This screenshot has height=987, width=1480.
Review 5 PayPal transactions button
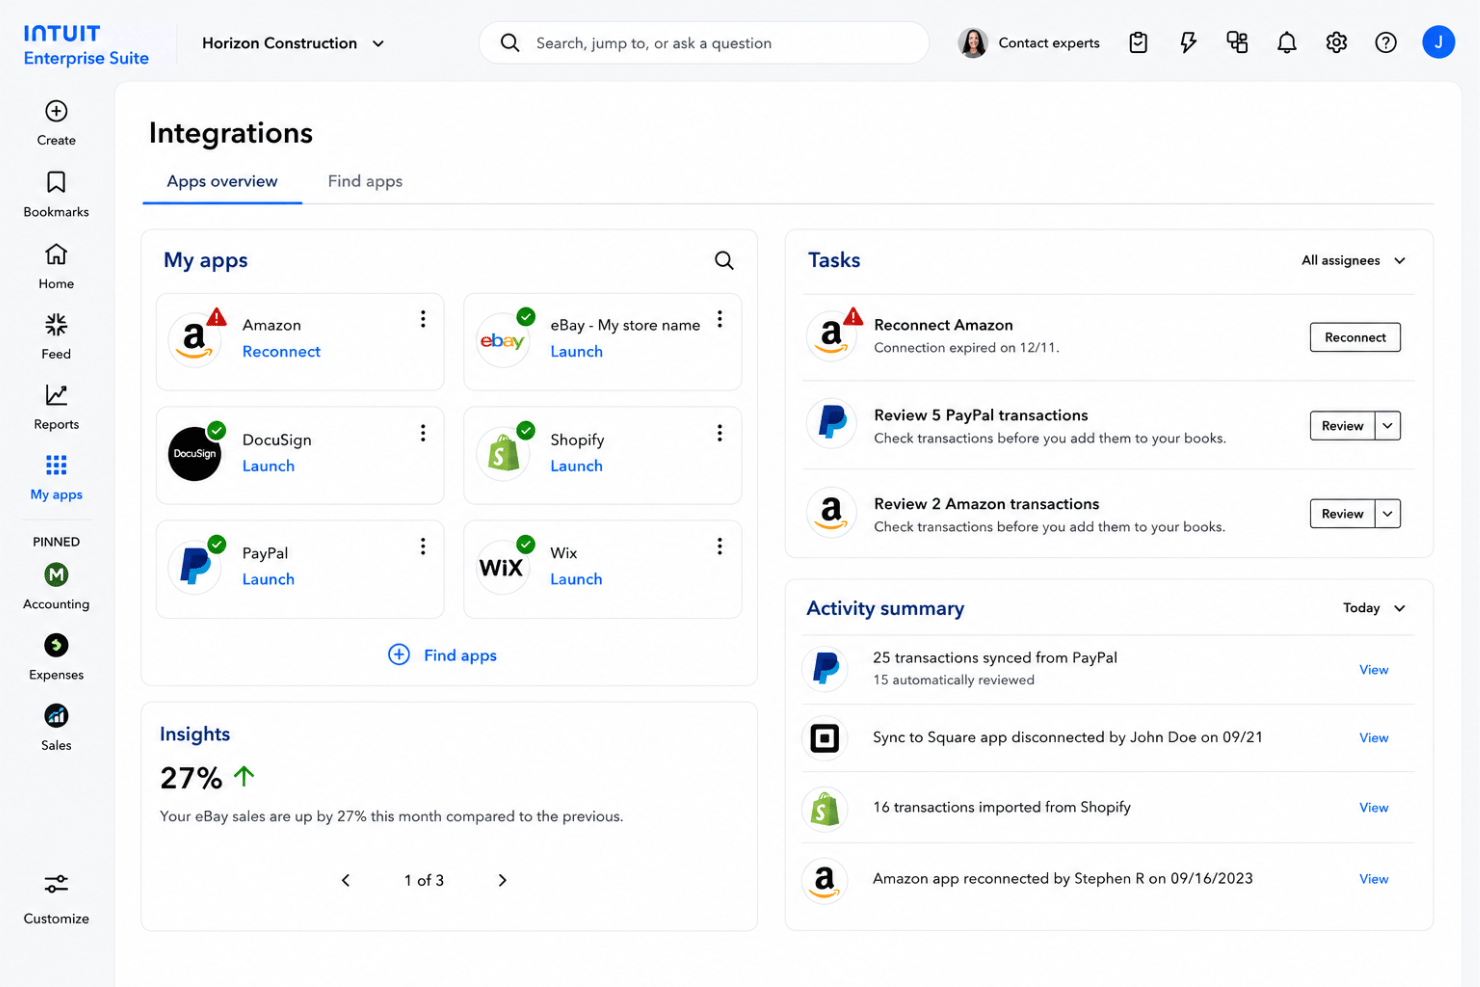coord(1342,426)
